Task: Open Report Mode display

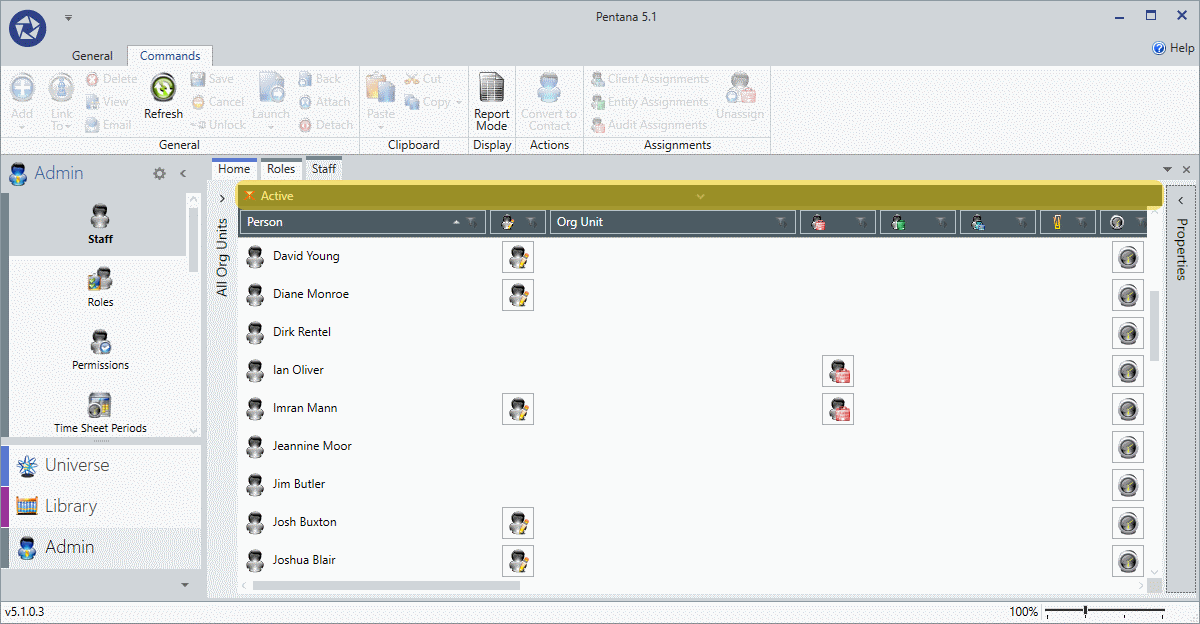Action: click(x=491, y=101)
